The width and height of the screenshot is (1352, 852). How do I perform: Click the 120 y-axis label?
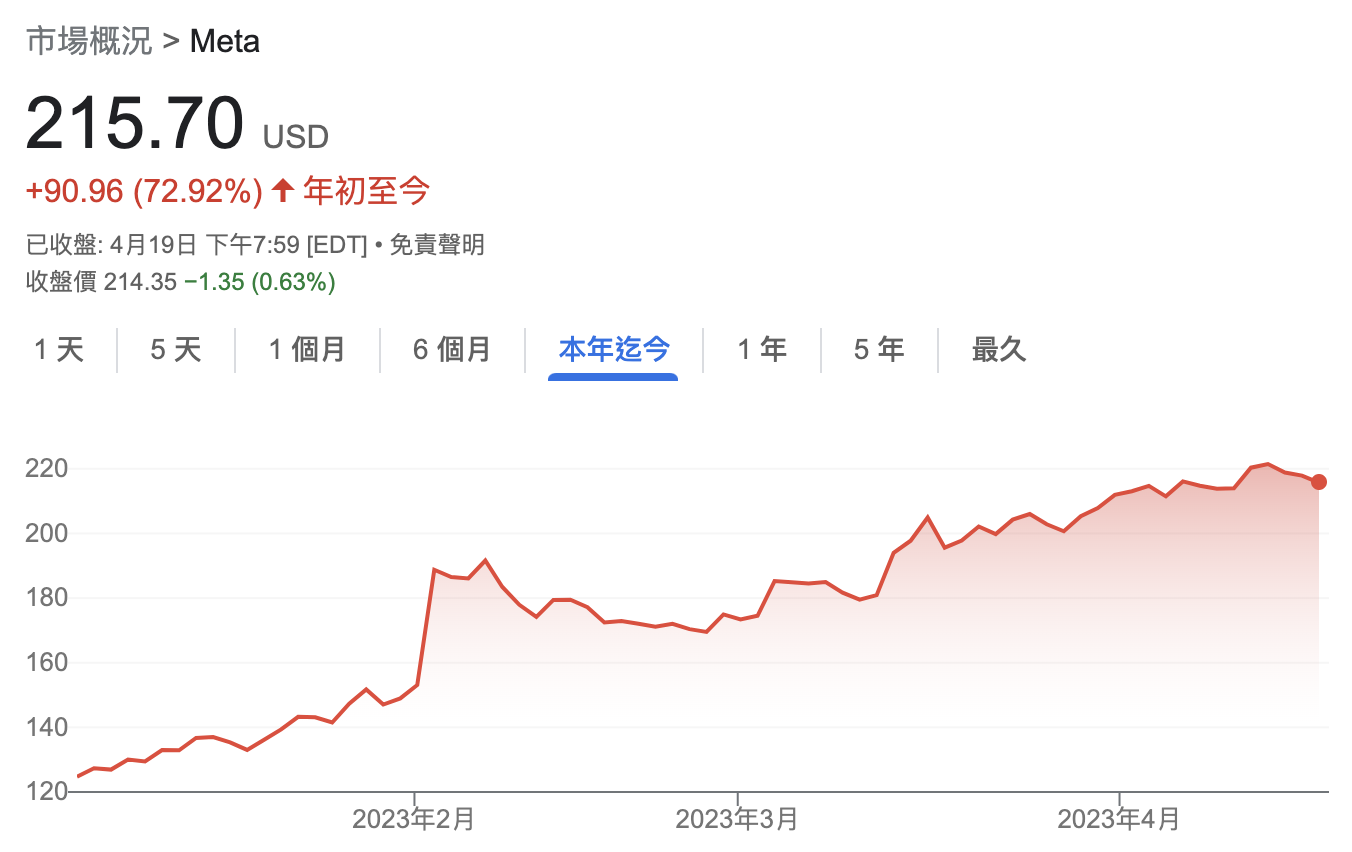click(46, 792)
